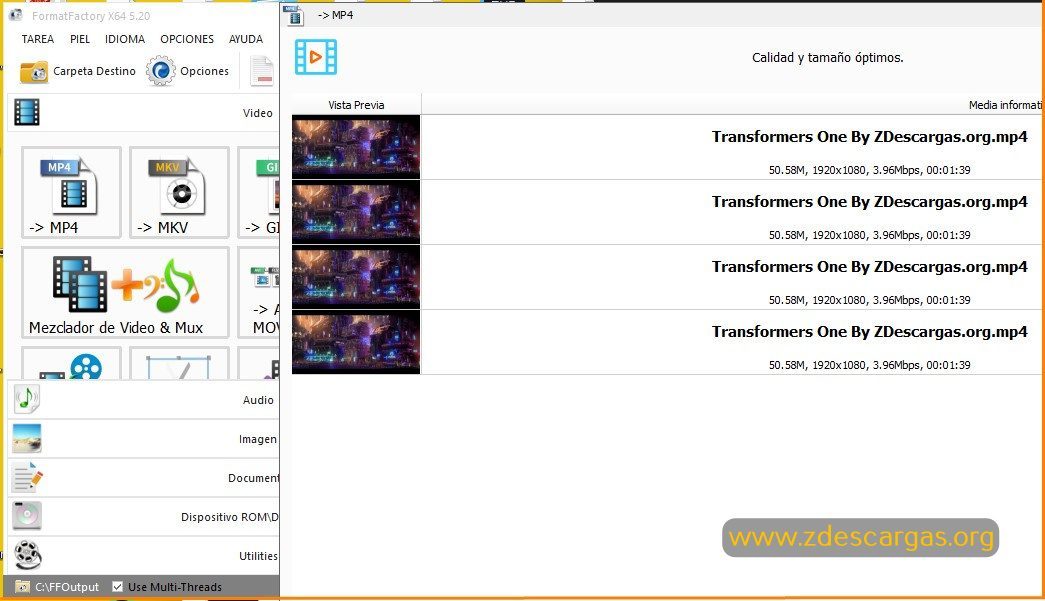The width and height of the screenshot is (1045, 601).
Task: Expand the Documento category section
Action: coord(143,478)
